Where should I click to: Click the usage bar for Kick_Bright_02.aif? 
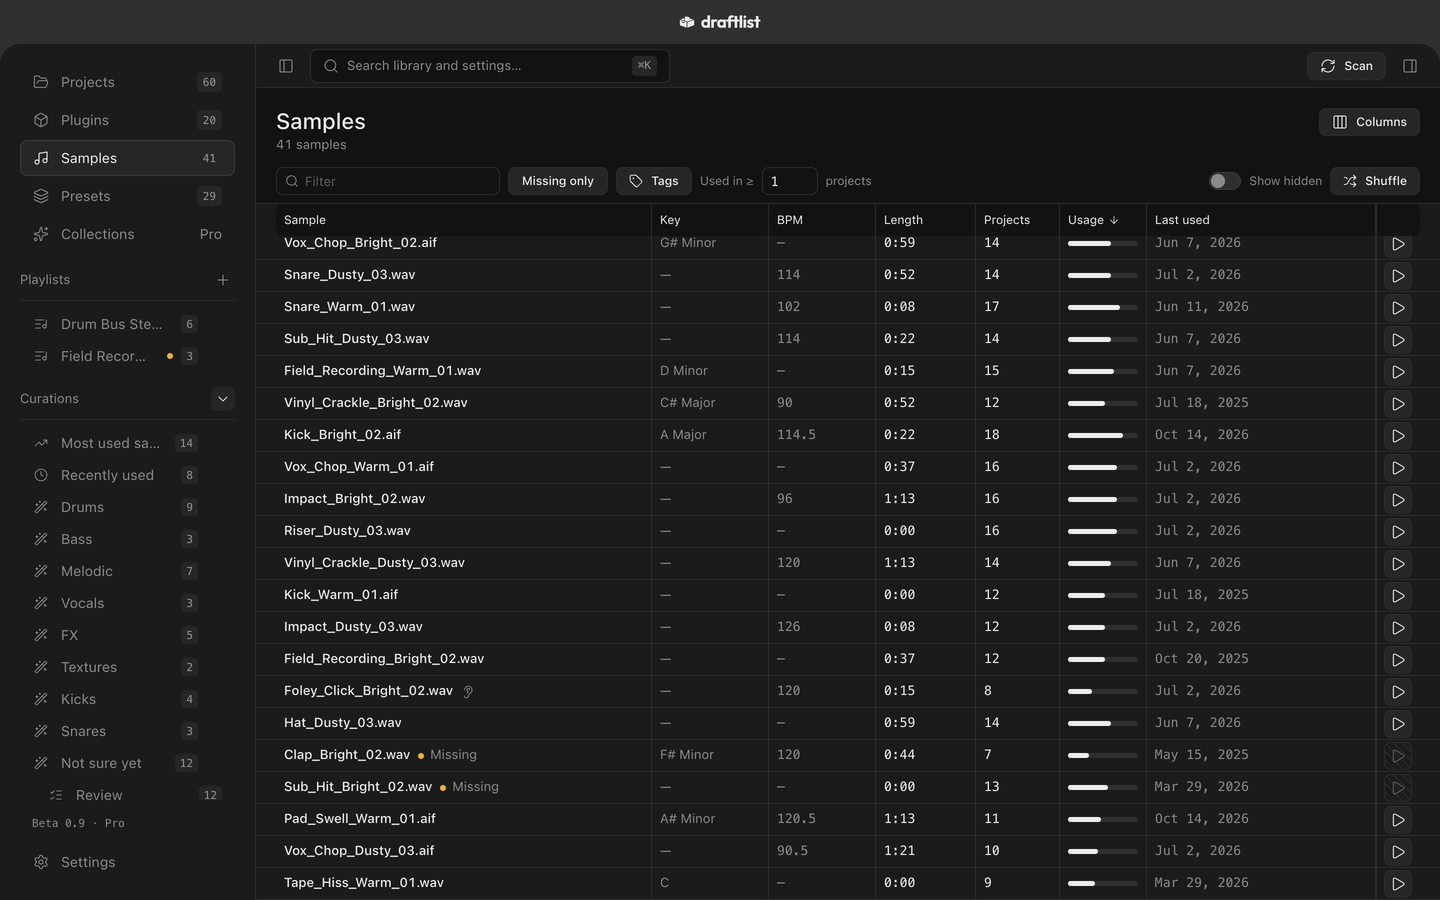[1103, 436]
